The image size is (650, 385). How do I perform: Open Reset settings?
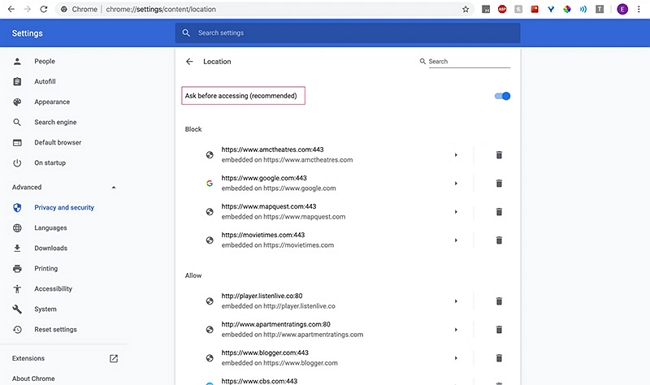(x=56, y=329)
